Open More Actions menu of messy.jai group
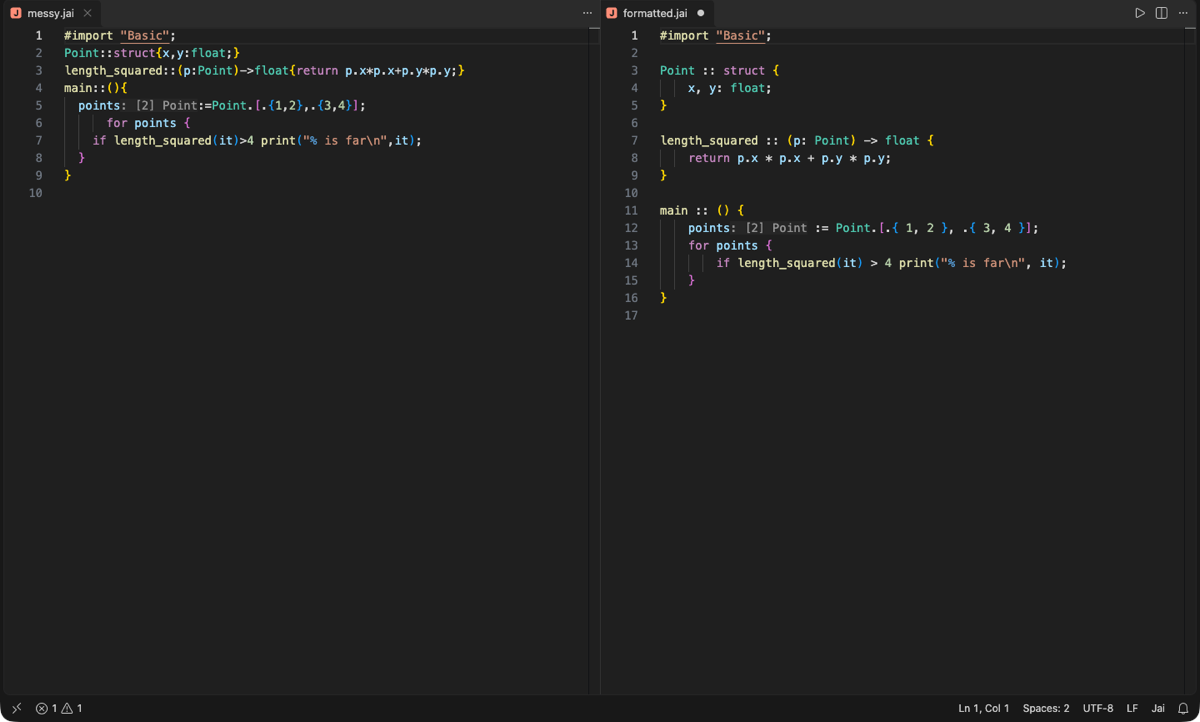Viewport: 1200px width, 722px height. pos(587,13)
